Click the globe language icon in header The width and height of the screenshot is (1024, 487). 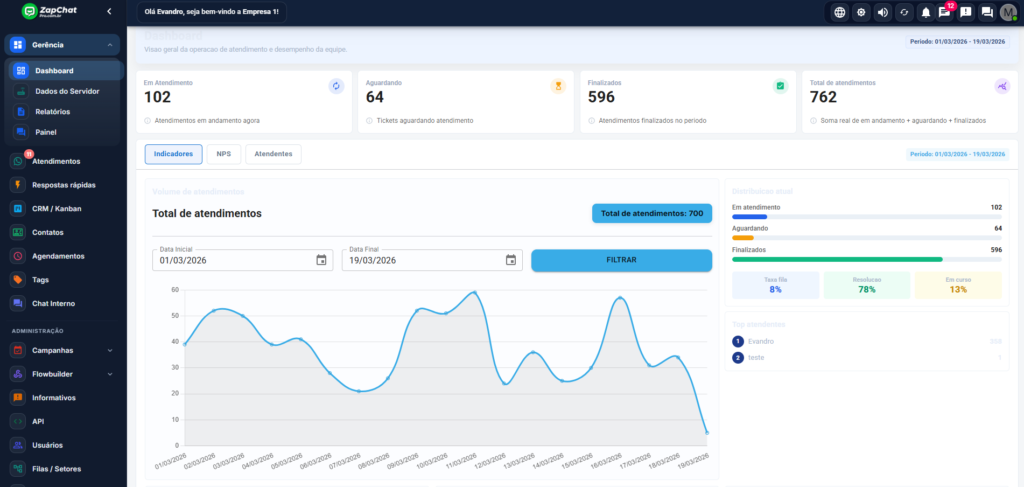tap(839, 12)
